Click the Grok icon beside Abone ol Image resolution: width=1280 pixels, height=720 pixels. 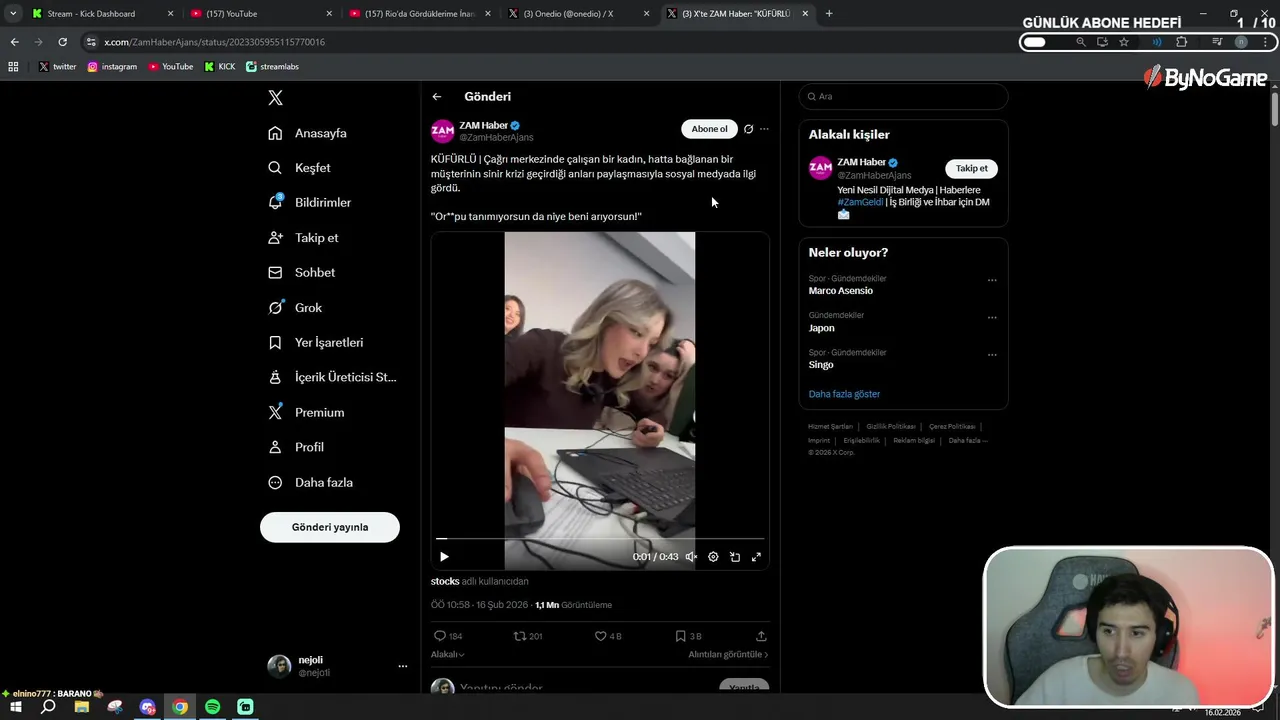coord(748,129)
